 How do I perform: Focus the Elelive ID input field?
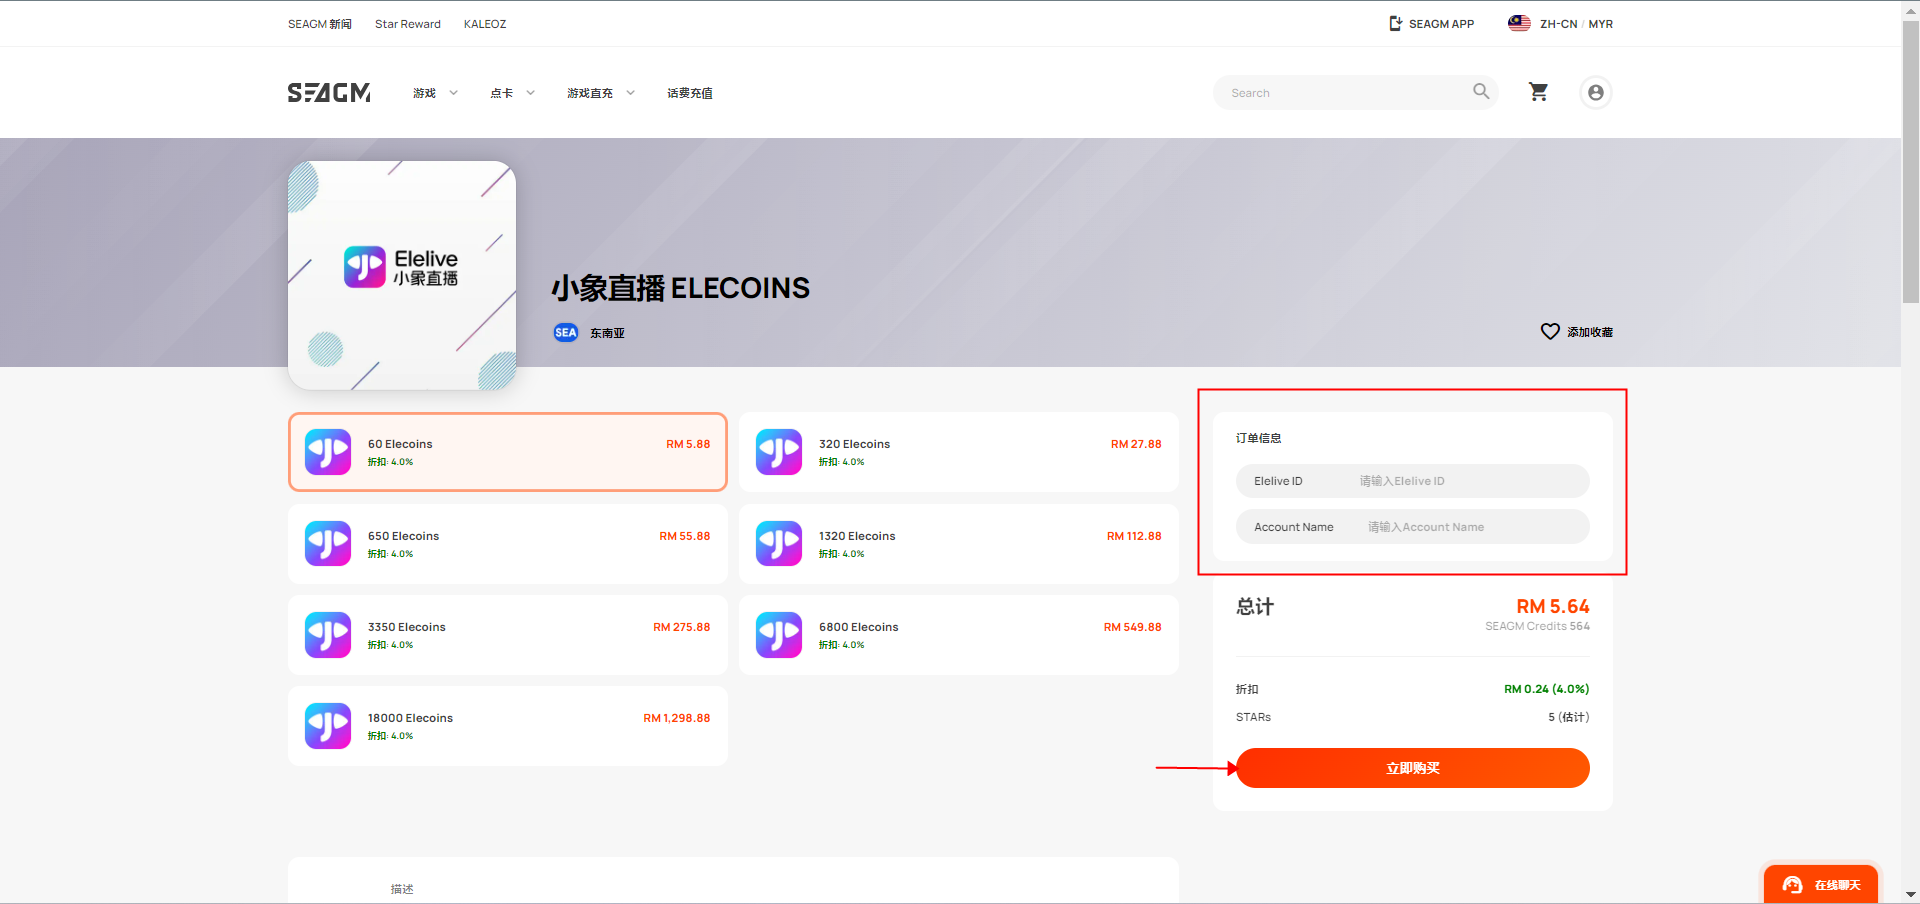coord(1412,481)
